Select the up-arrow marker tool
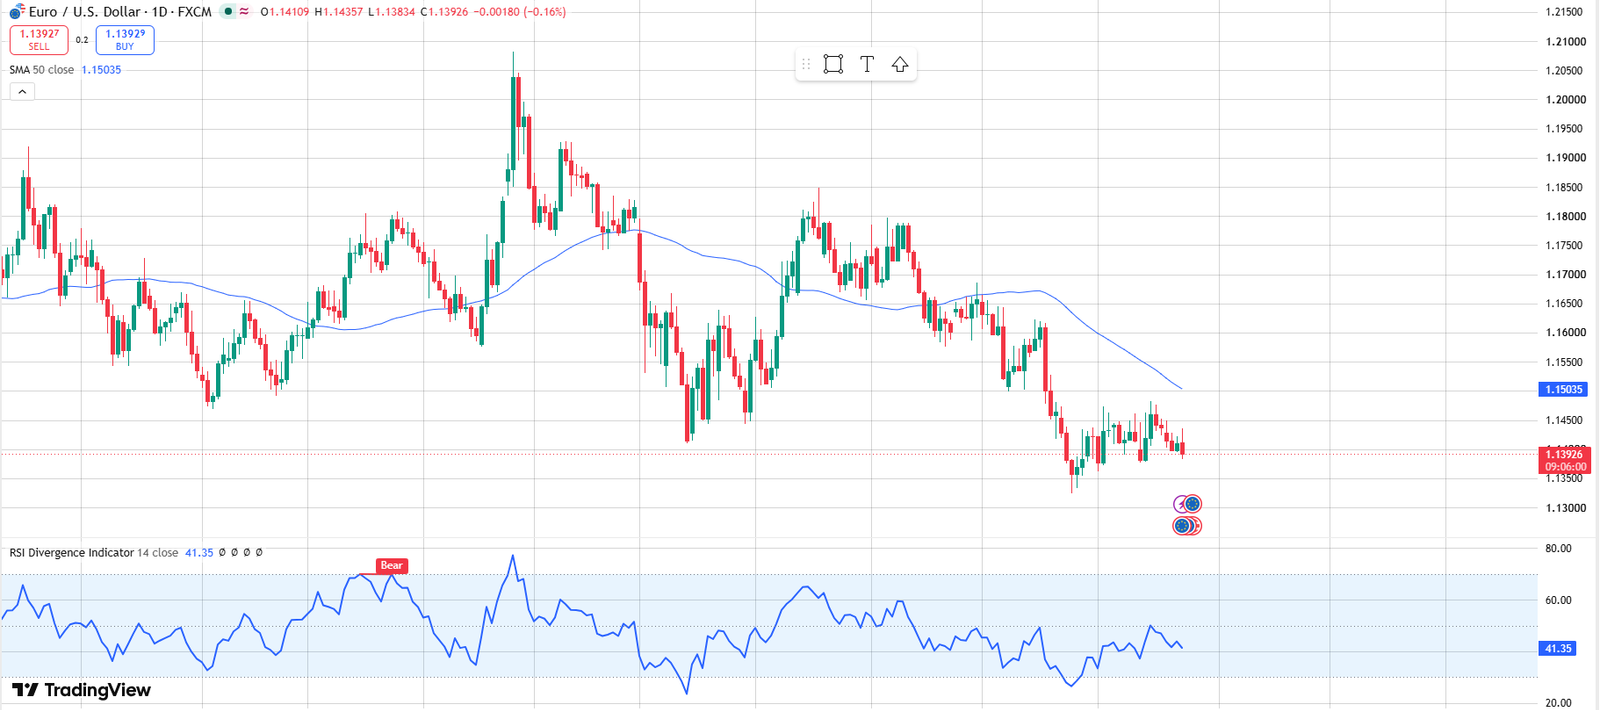This screenshot has height=710, width=1600. (x=900, y=64)
